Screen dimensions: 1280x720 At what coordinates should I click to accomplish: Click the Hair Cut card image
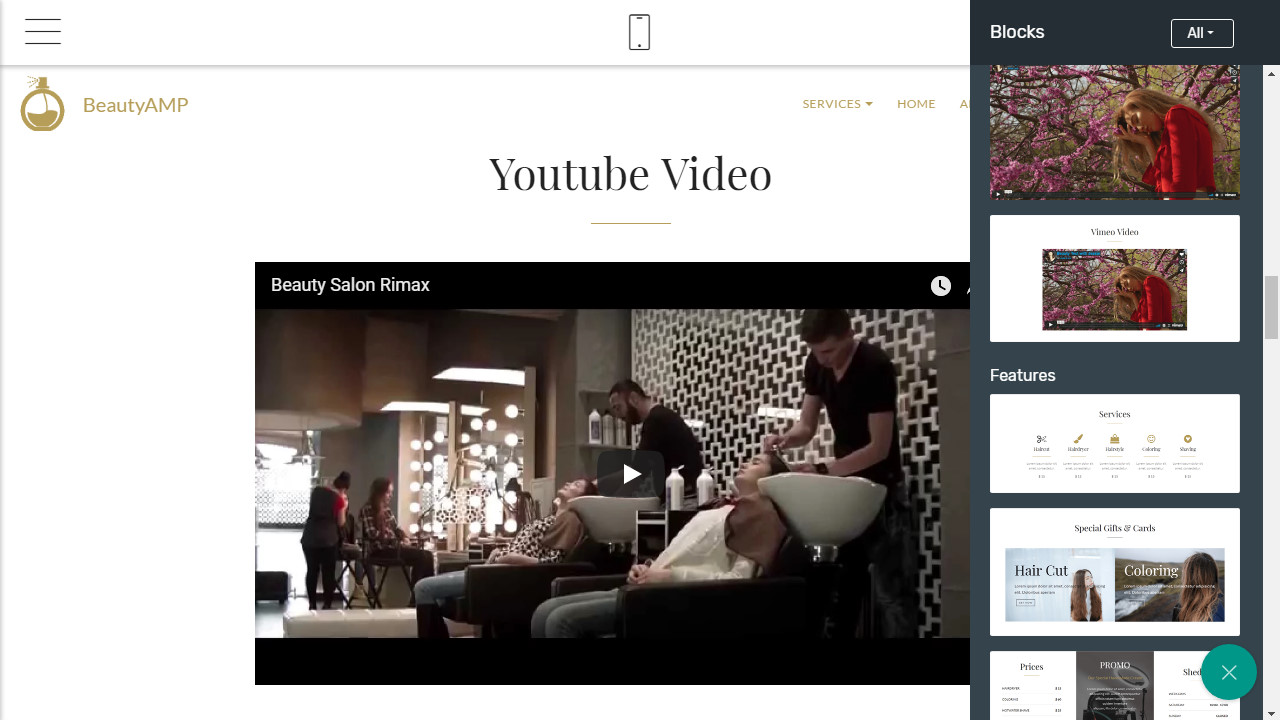1059,585
